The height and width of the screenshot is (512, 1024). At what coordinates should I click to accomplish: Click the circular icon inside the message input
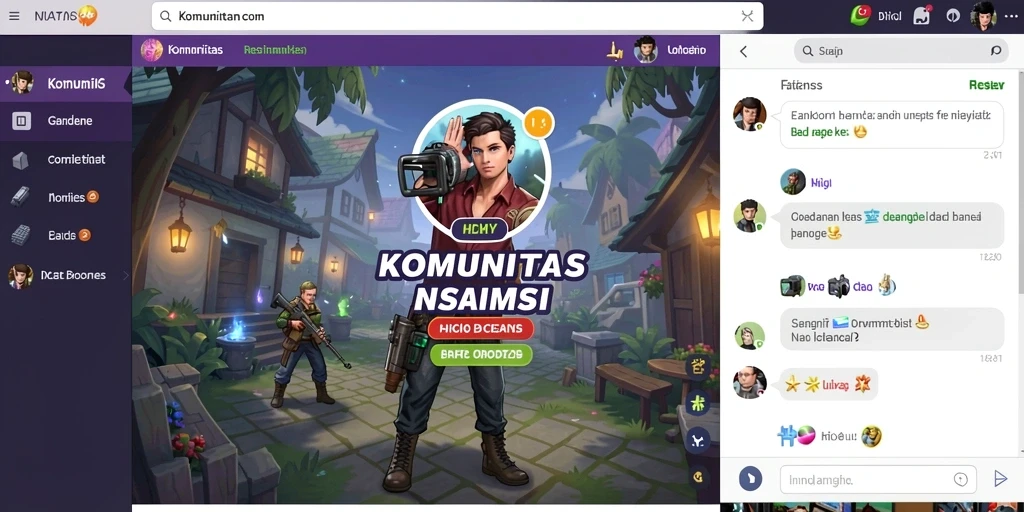960,479
